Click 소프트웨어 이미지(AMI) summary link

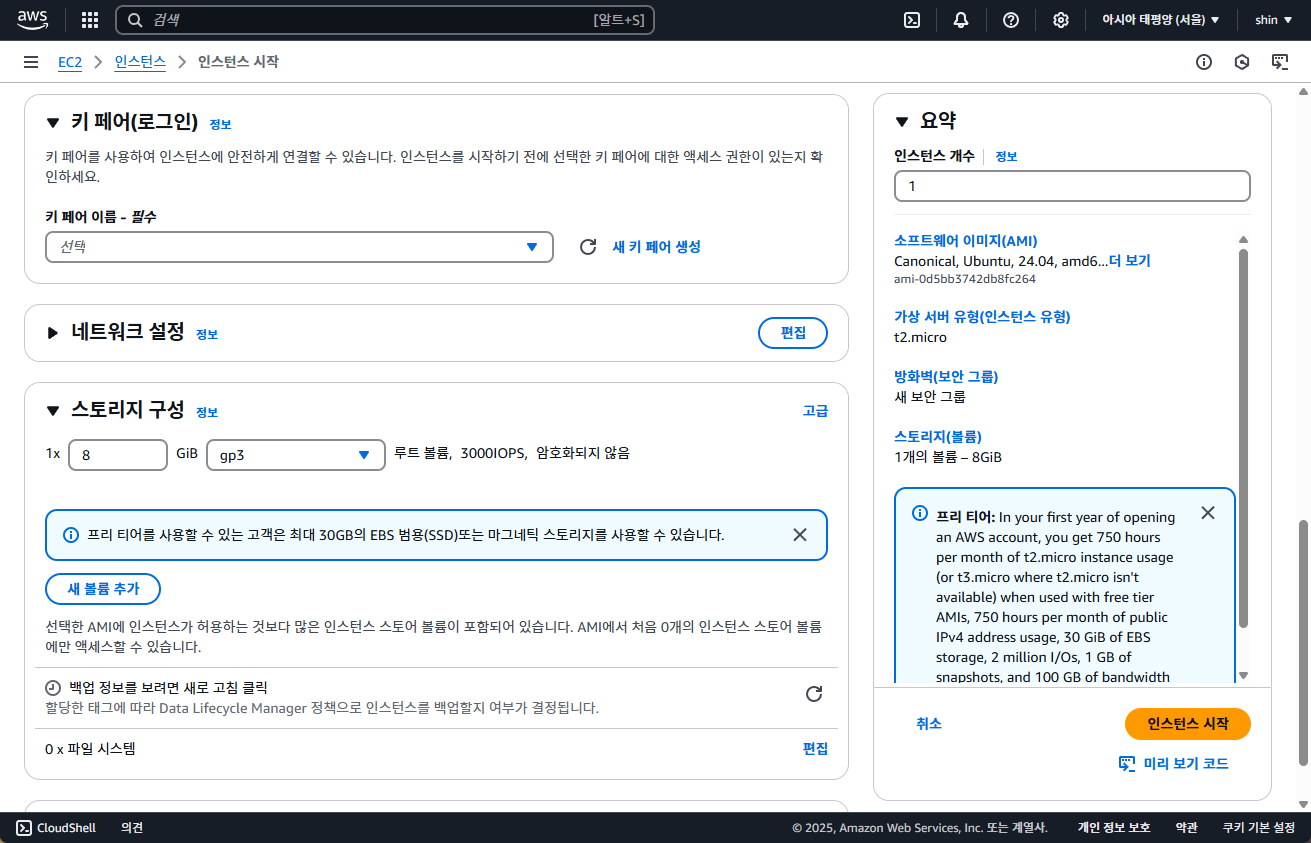point(966,241)
